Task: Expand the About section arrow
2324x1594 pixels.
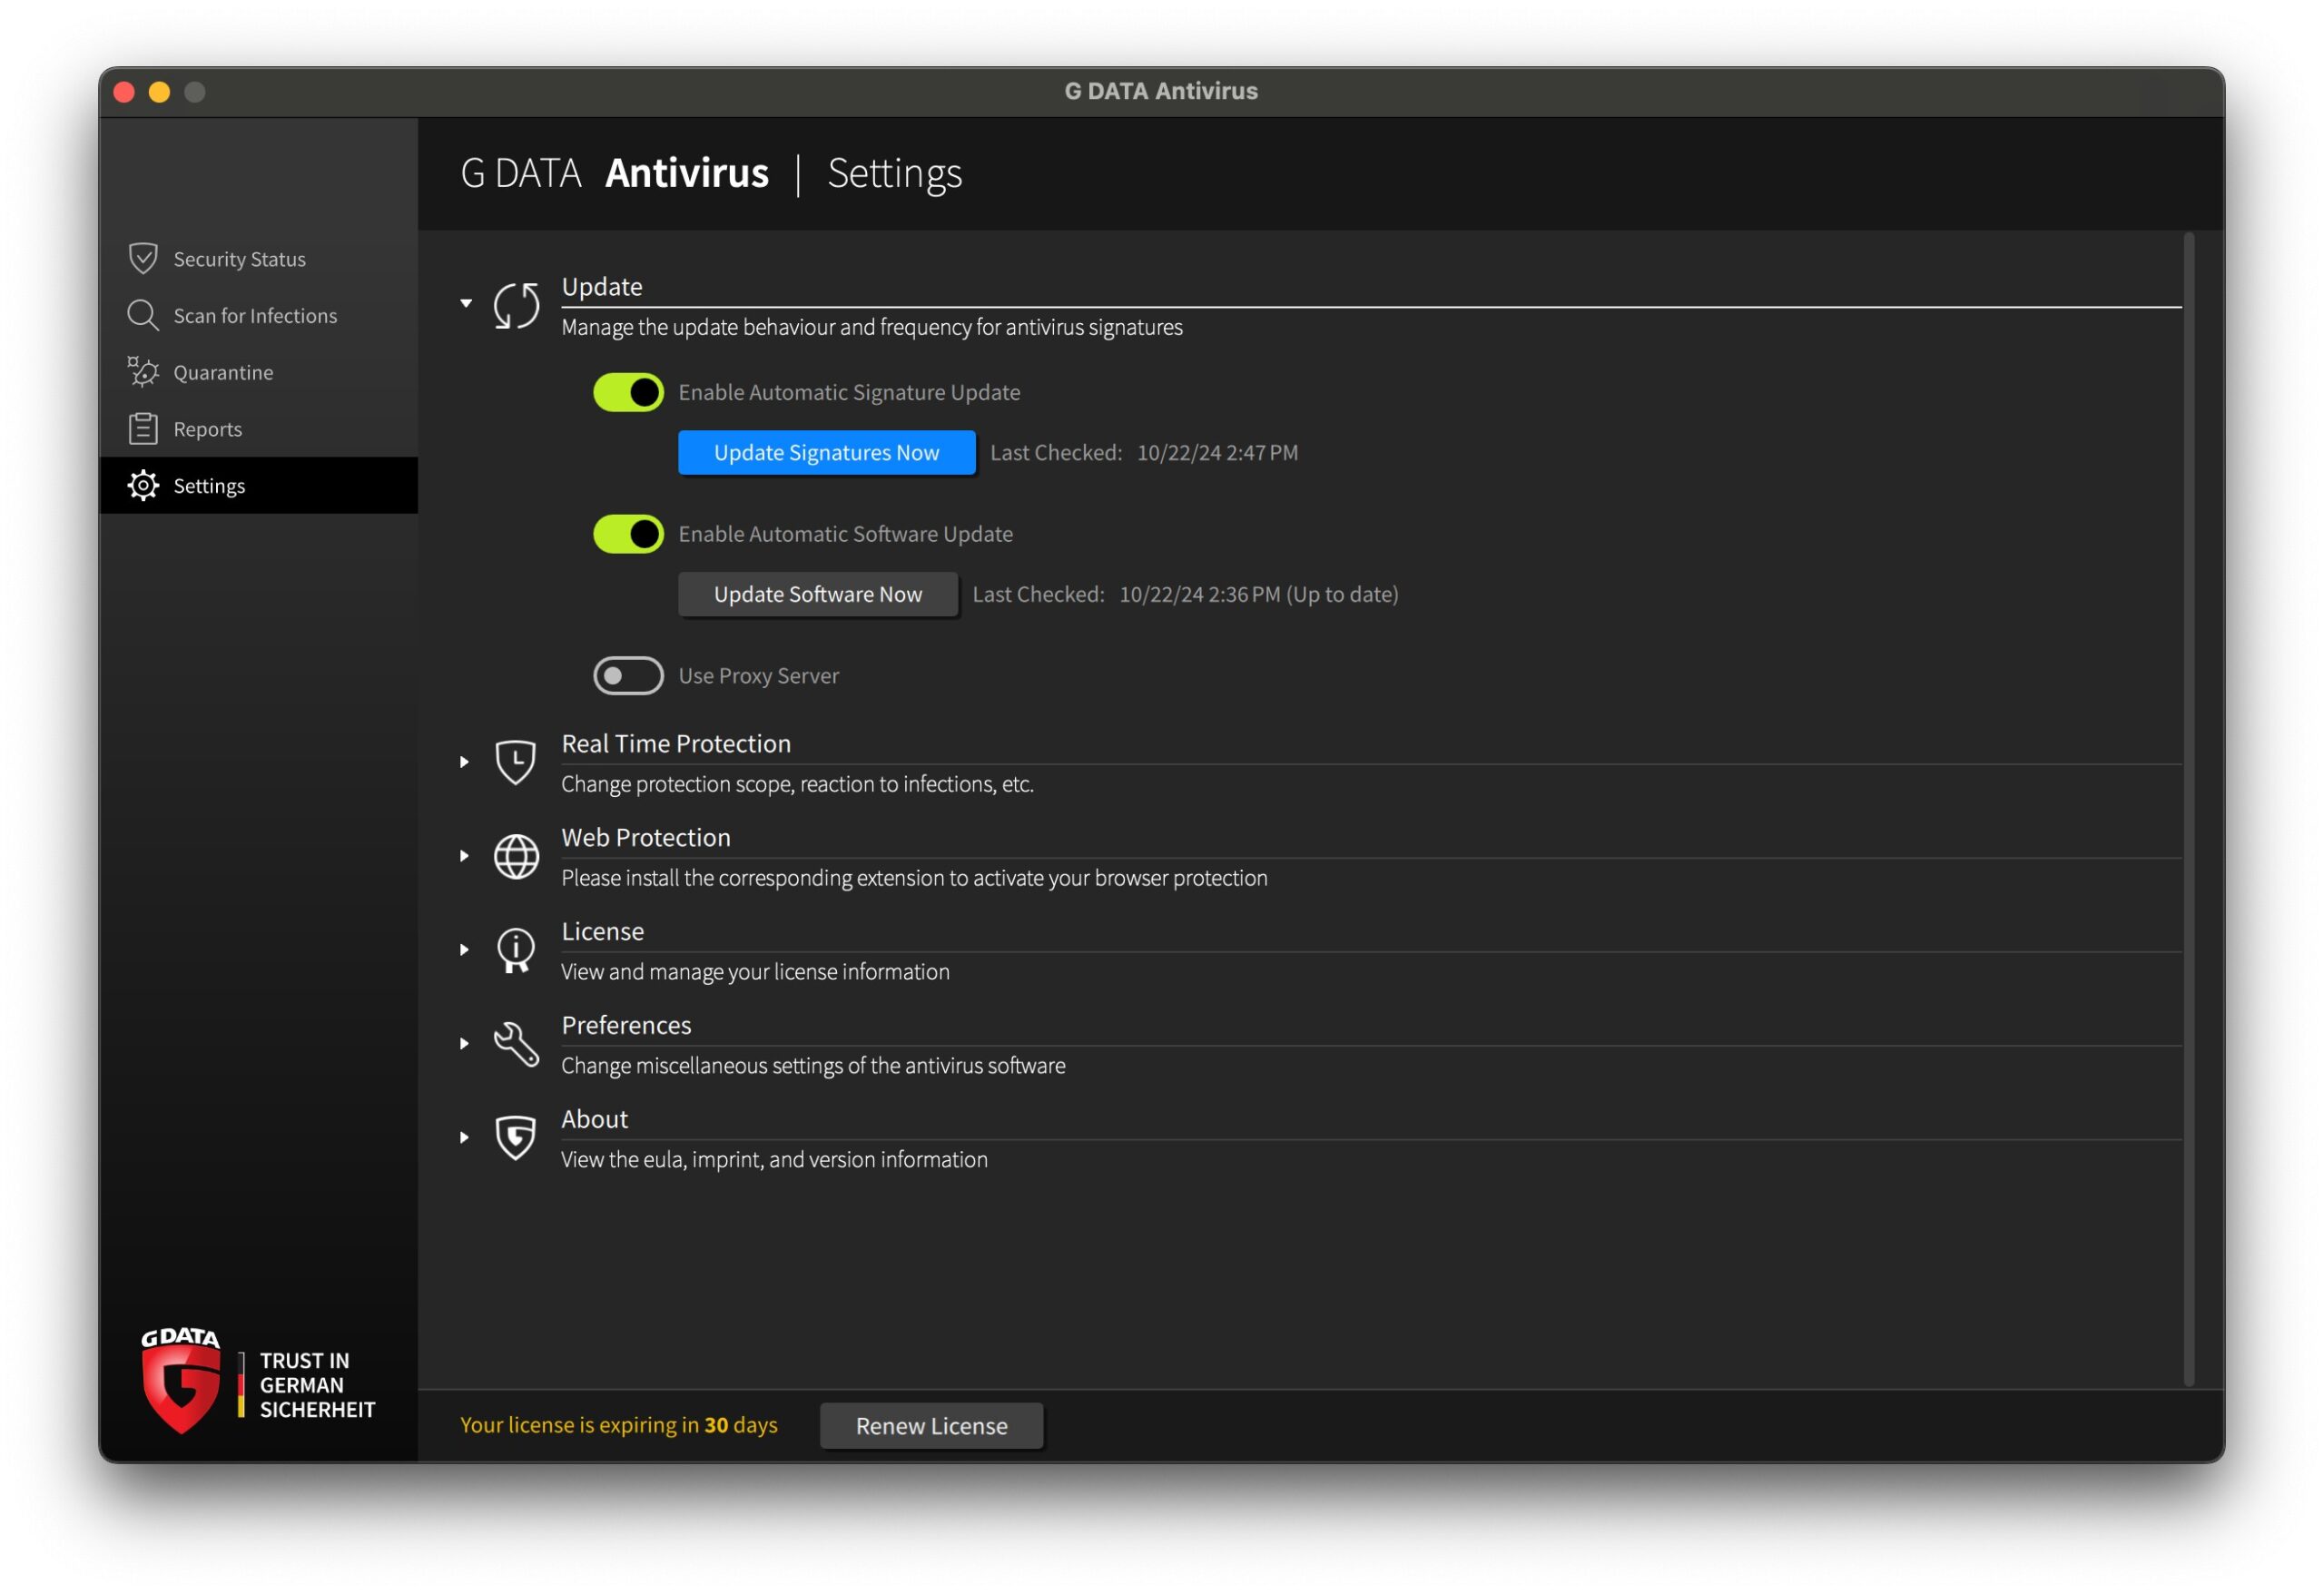Action: [x=465, y=1138]
